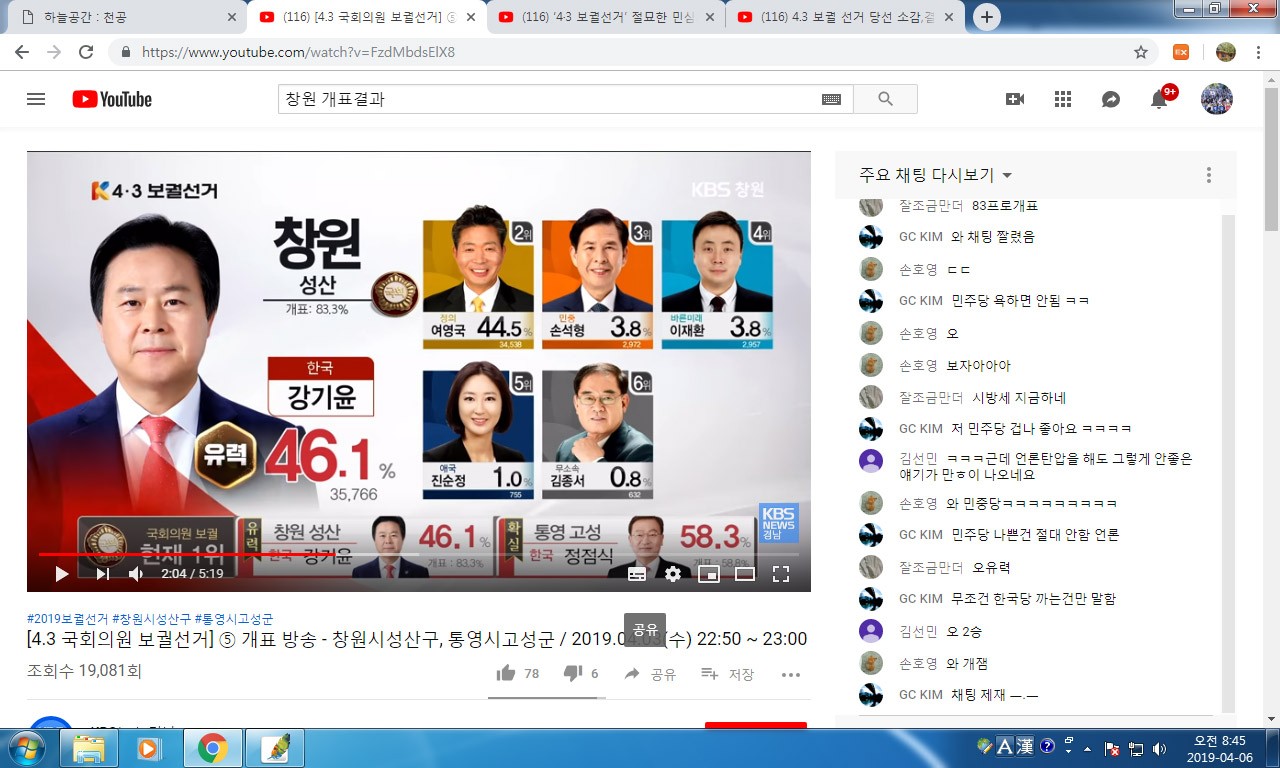This screenshot has width=1280, height=768.
Task: Click the YouTube search magnifier button
Action: click(885, 99)
